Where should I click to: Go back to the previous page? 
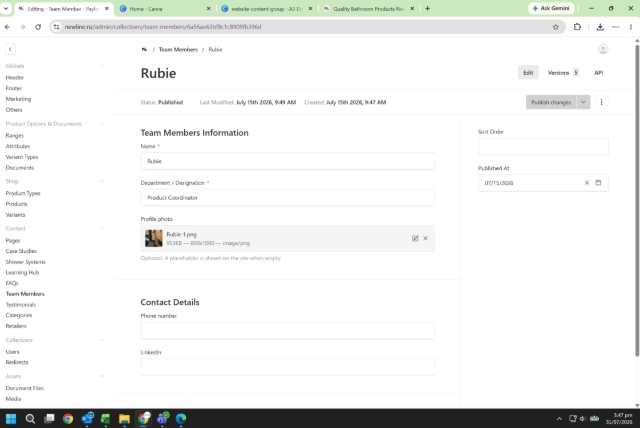7,27
